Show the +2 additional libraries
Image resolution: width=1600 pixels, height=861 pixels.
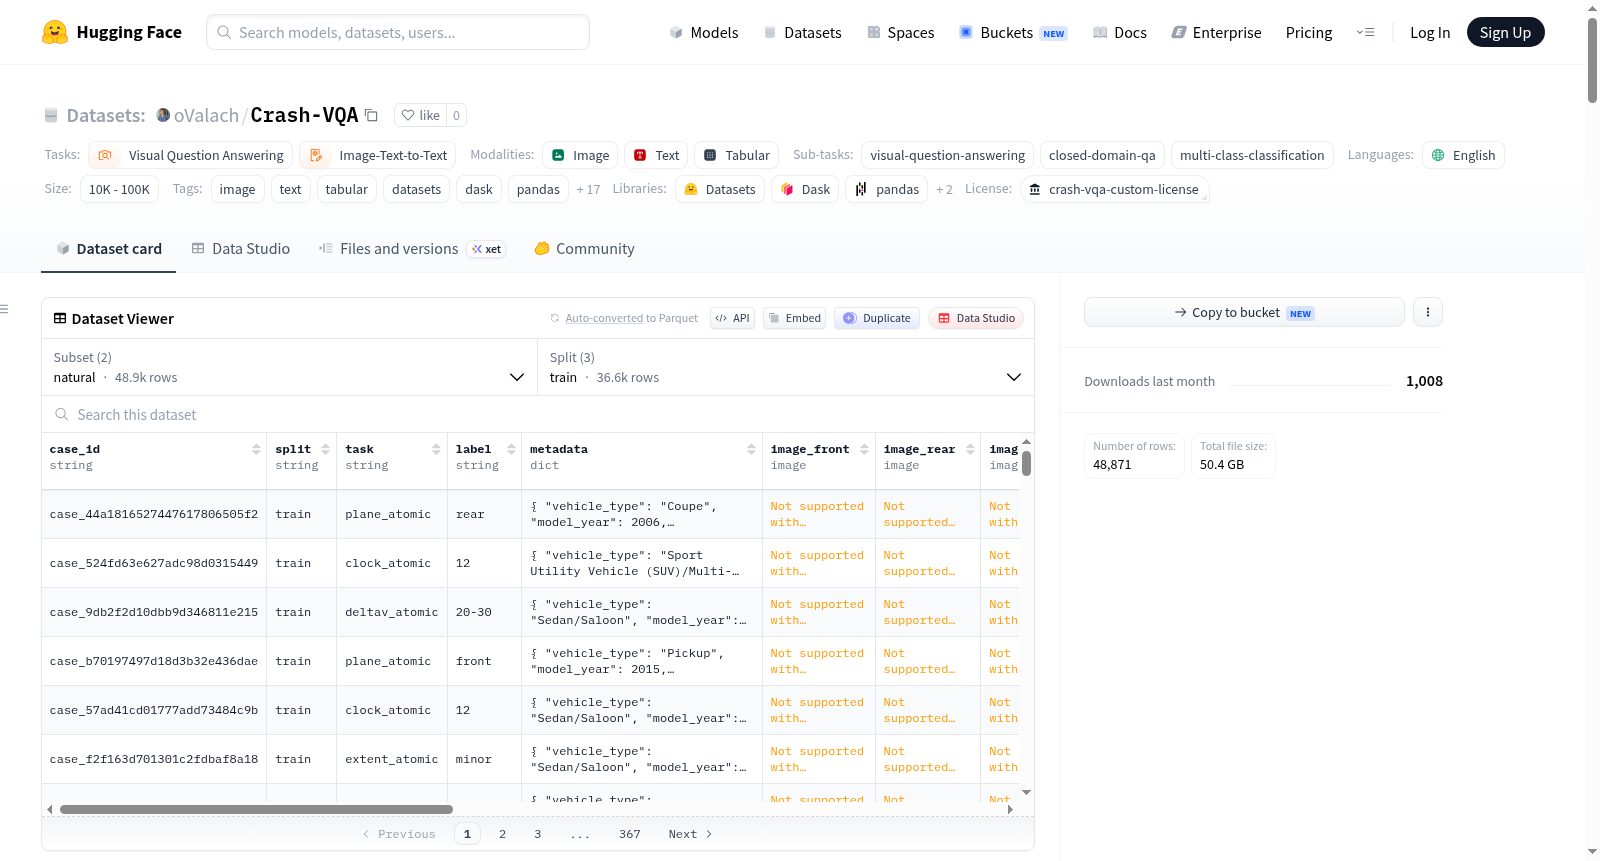click(x=944, y=189)
